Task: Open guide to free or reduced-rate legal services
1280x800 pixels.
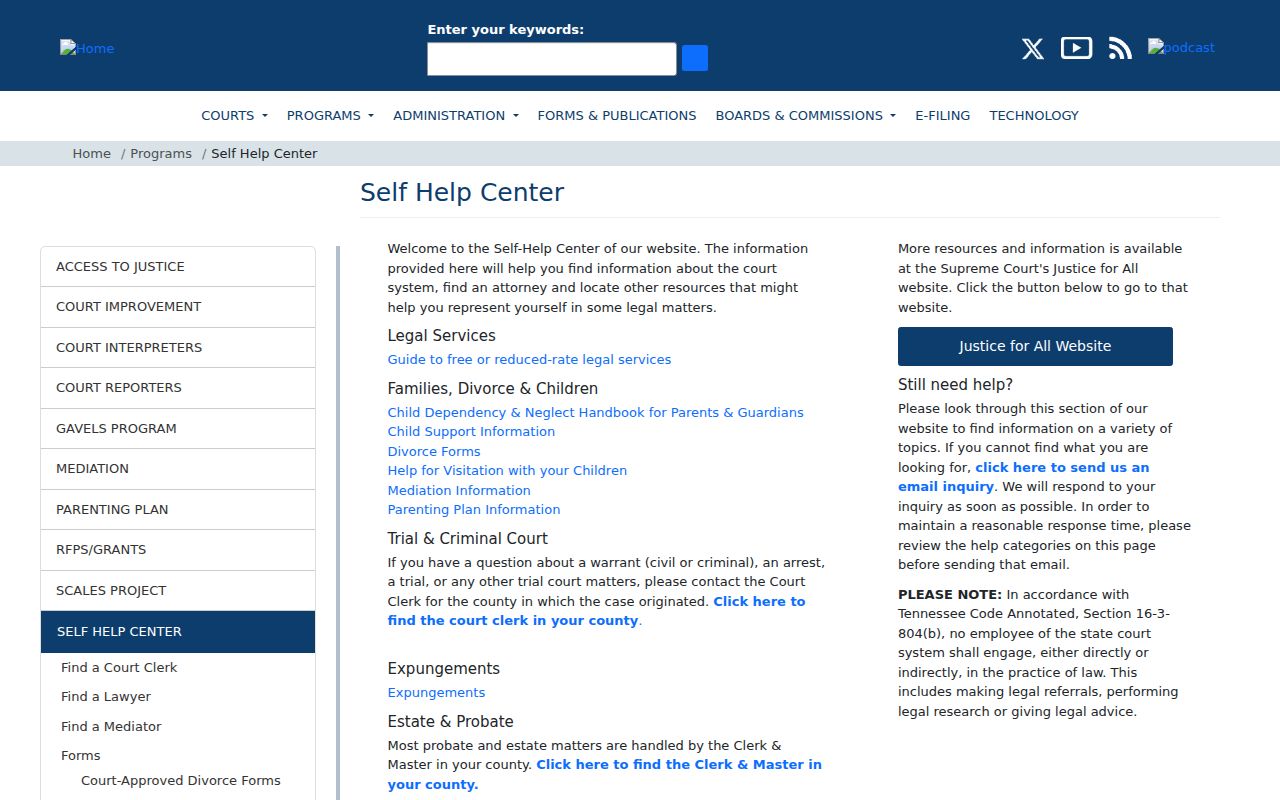Action: tap(529, 360)
